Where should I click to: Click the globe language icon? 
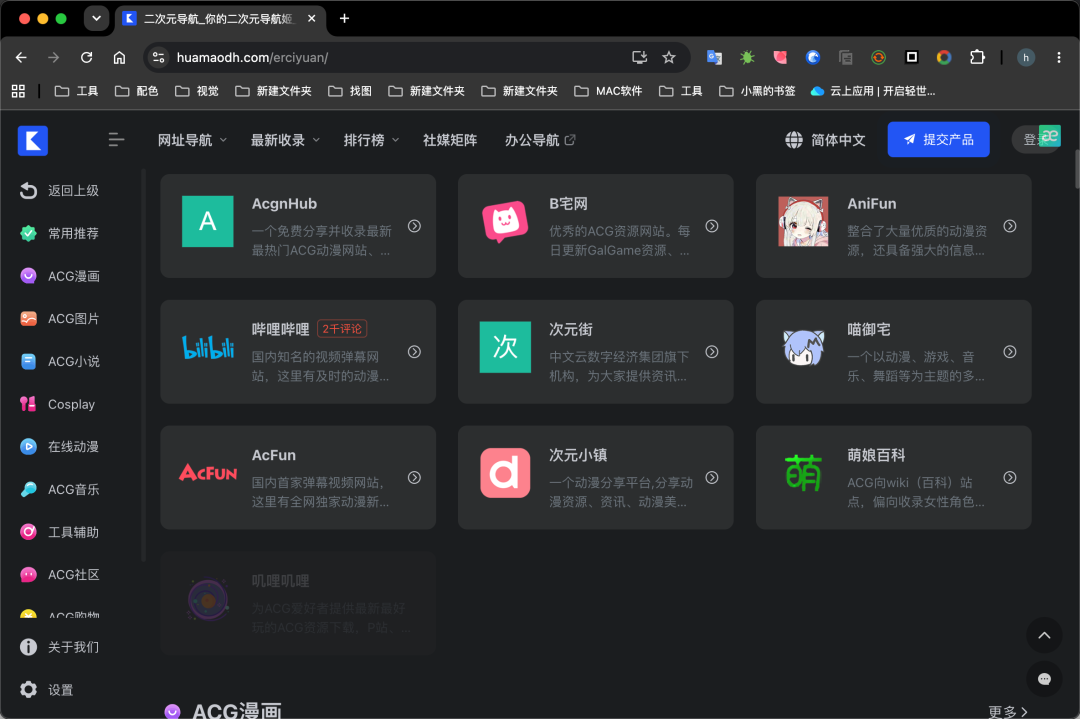793,140
